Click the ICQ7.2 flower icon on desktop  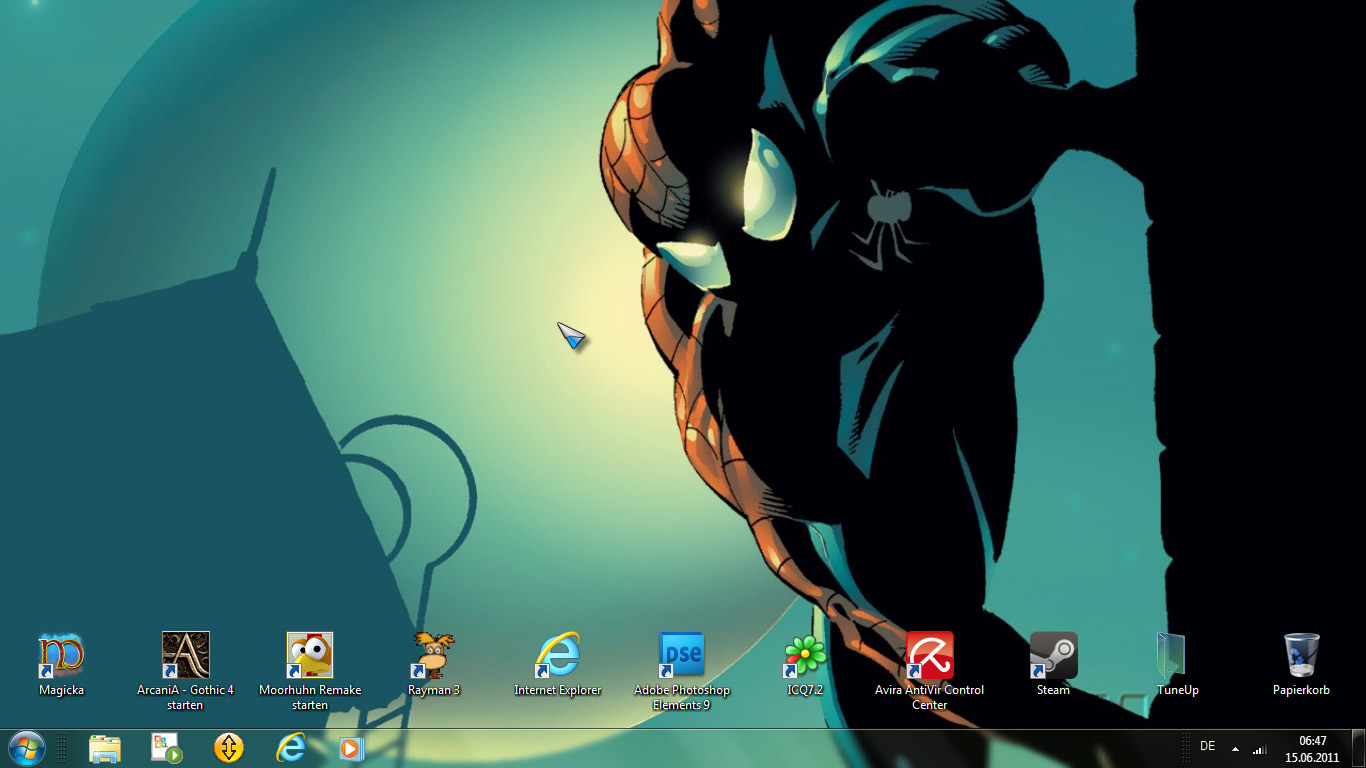[x=805, y=656]
